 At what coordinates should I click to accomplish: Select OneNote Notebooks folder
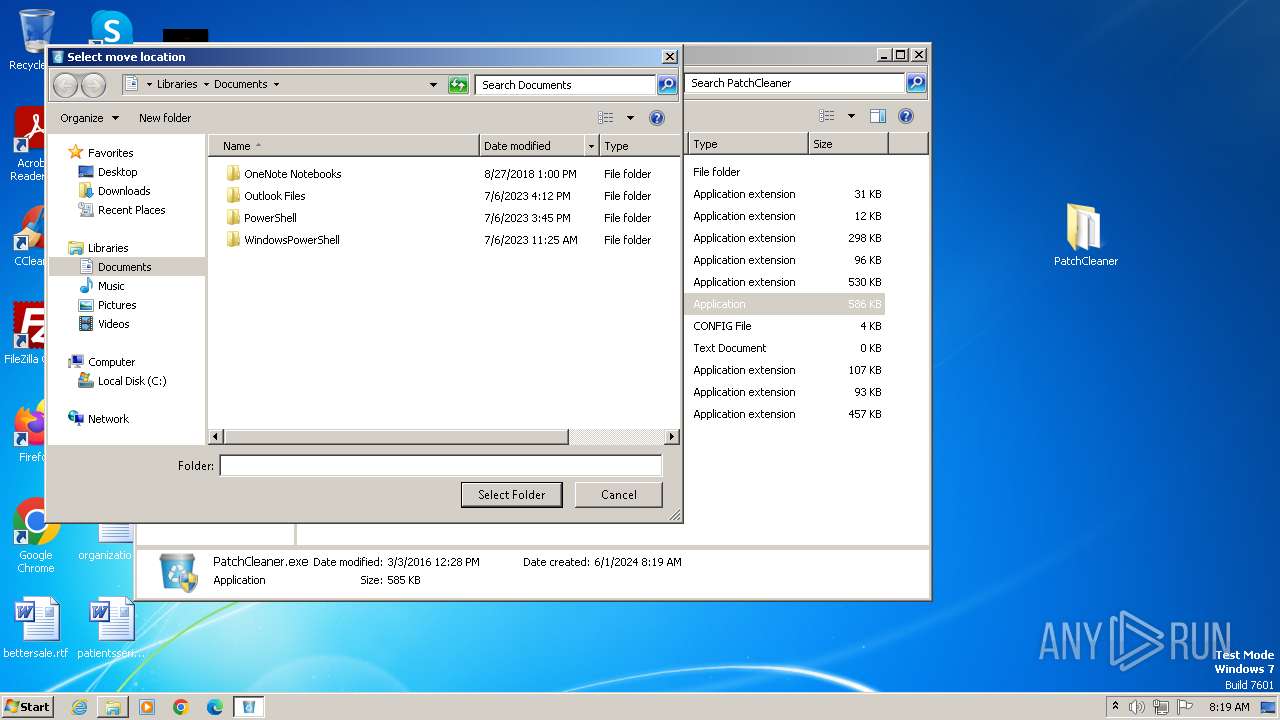[x=293, y=174]
